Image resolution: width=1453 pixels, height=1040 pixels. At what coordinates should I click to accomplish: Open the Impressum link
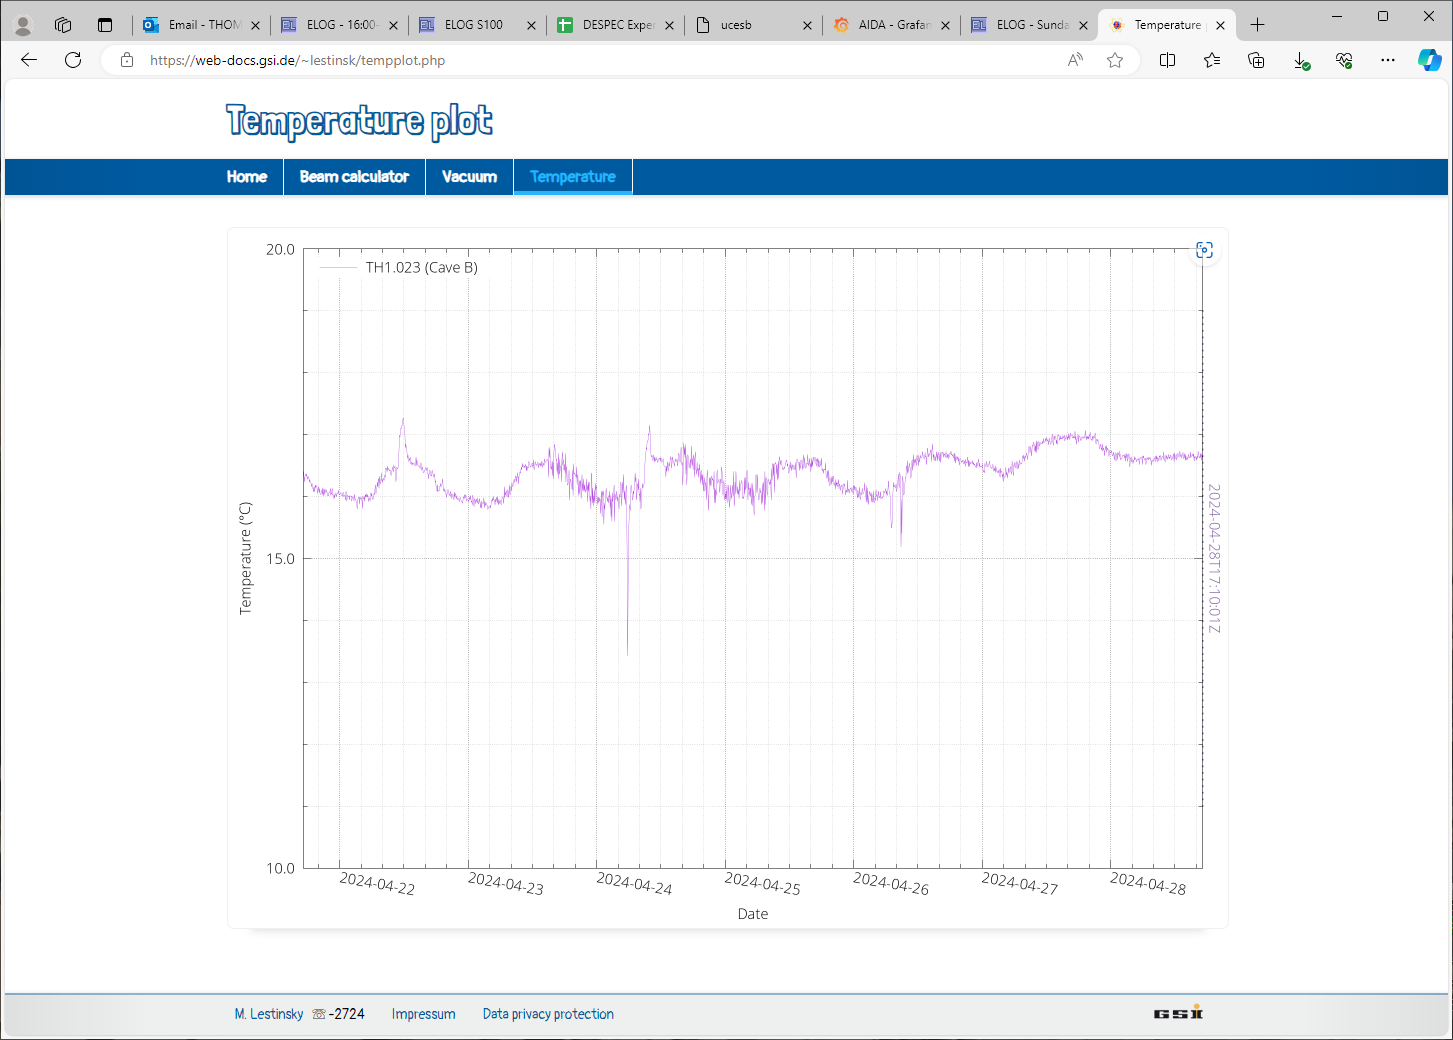[x=423, y=1014]
